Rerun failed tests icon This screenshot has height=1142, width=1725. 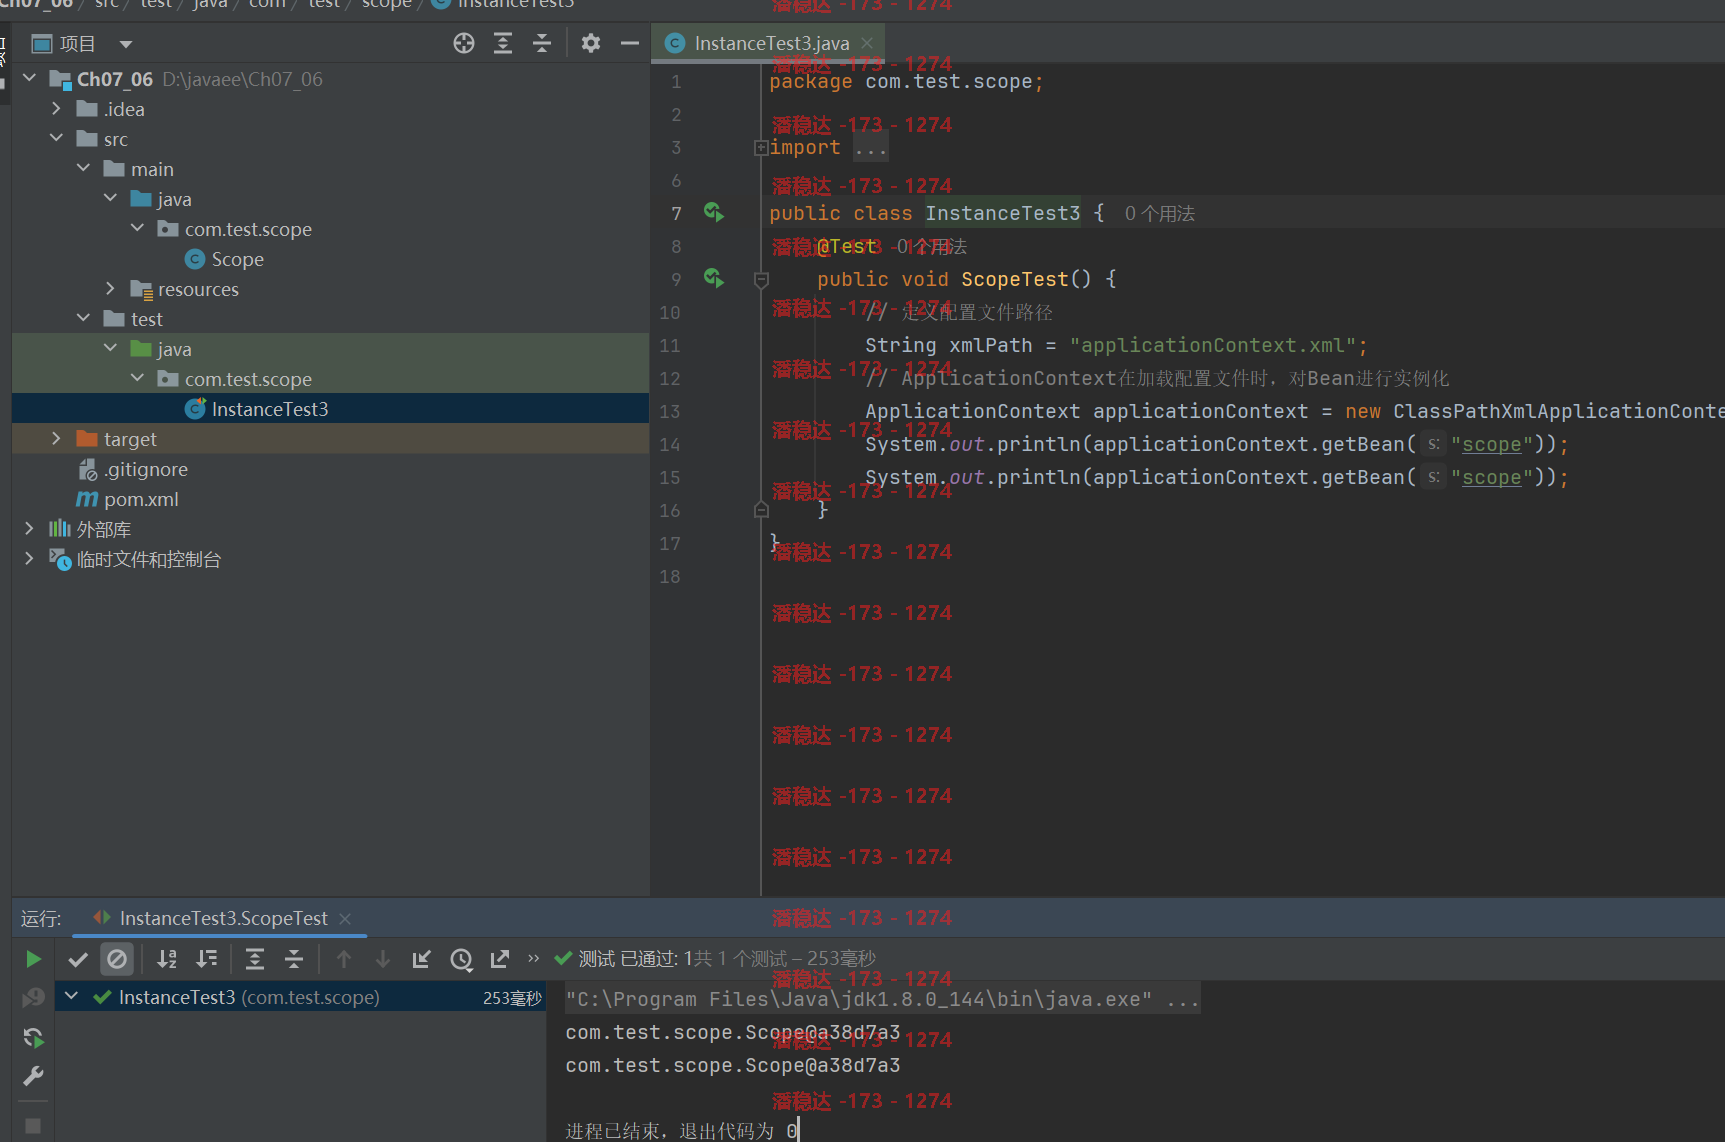(x=33, y=998)
